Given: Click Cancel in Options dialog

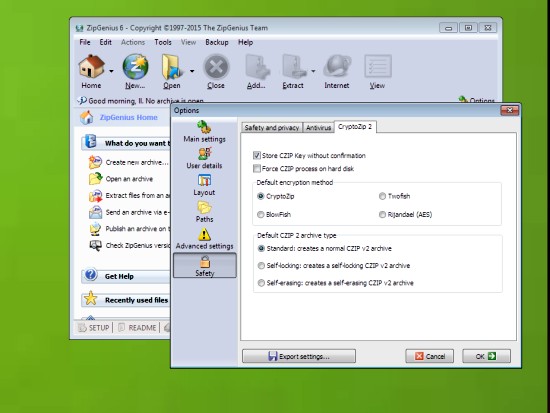Looking at the screenshot, I should point(430,356).
